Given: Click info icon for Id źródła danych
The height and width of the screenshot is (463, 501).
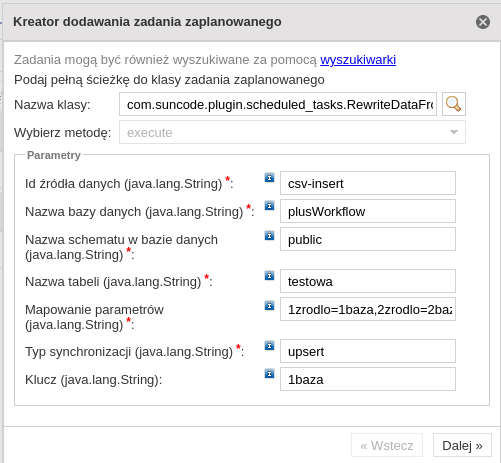Looking at the screenshot, I should [x=269, y=177].
